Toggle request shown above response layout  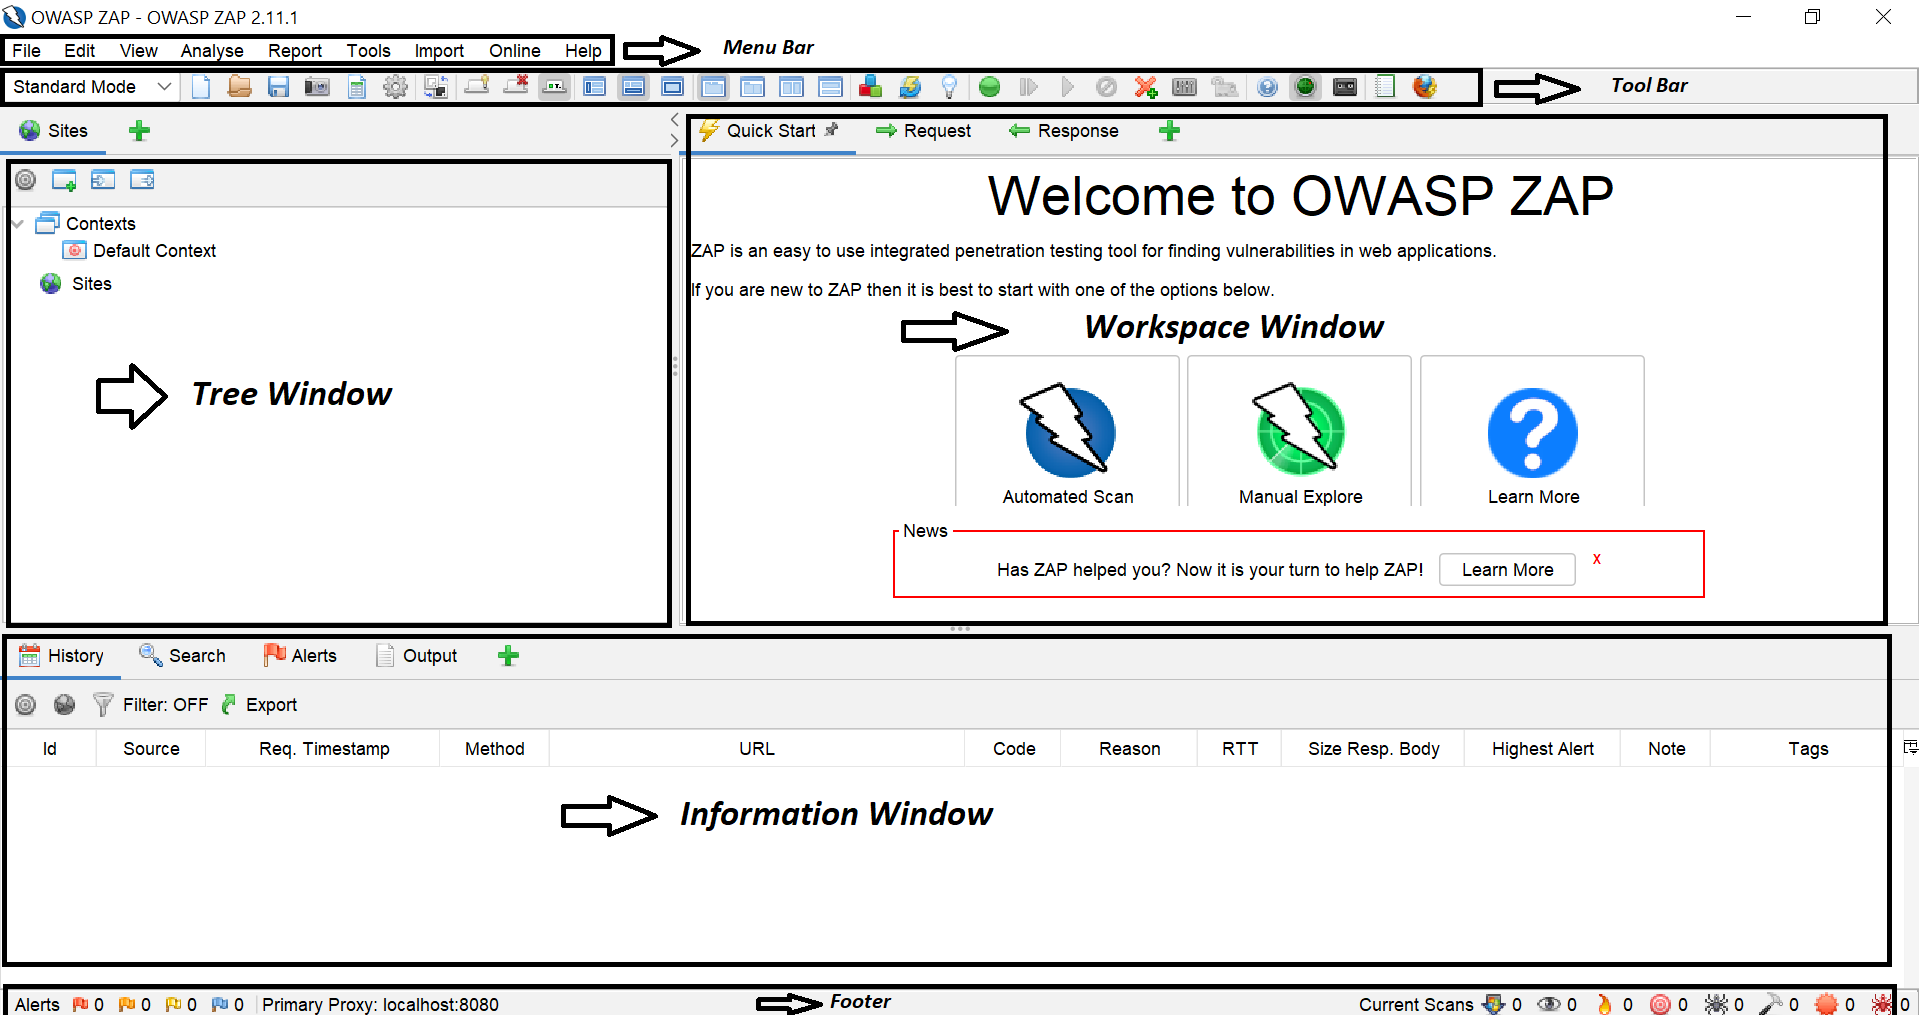[x=831, y=87]
